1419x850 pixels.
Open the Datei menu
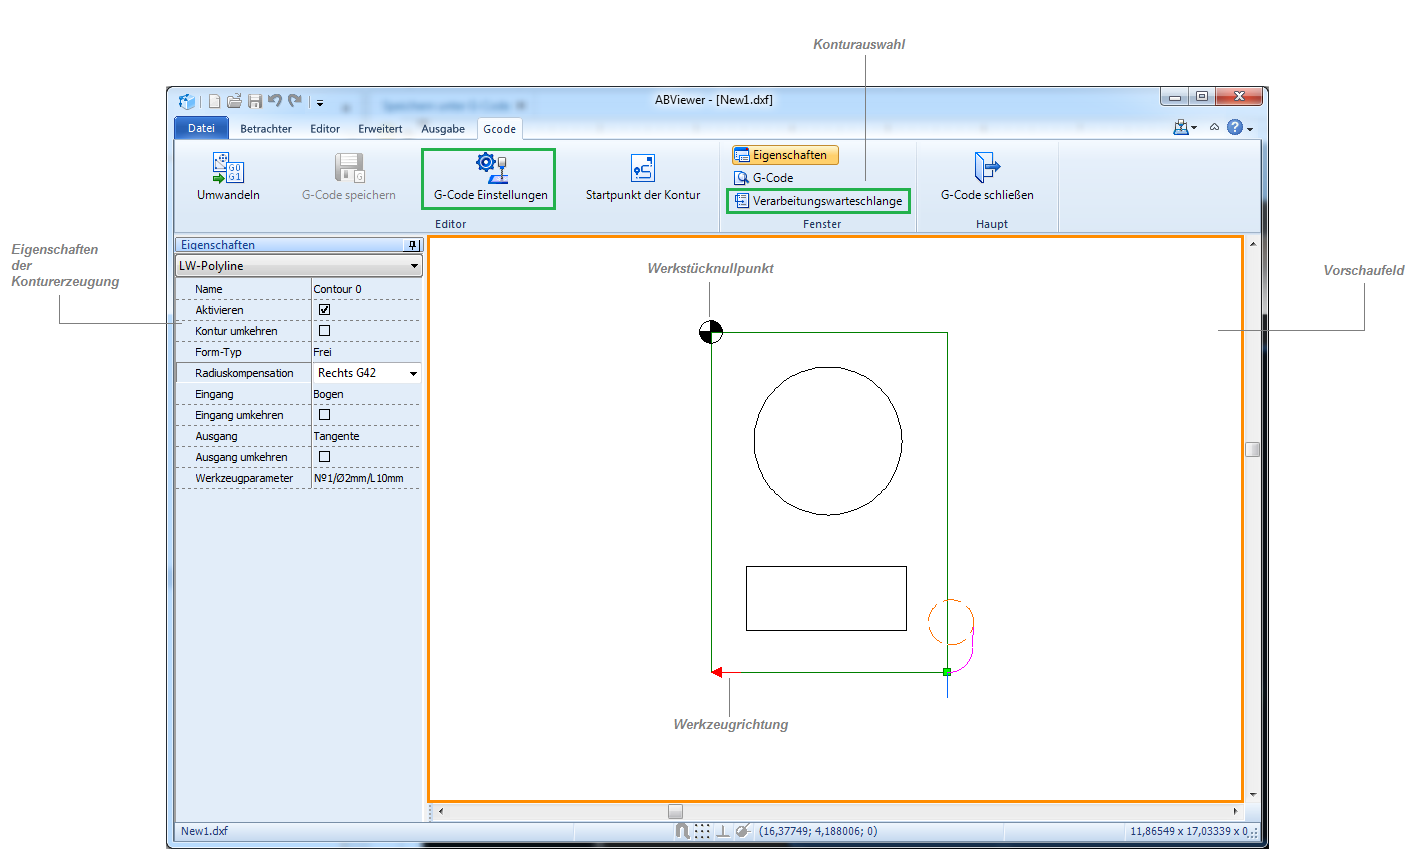(201, 128)
